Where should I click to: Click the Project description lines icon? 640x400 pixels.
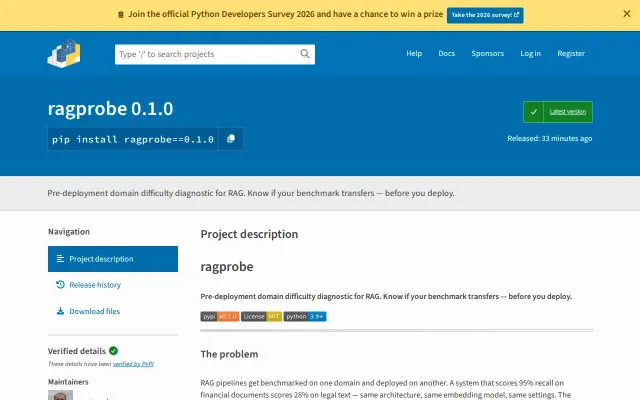click(x=60, y=259)
